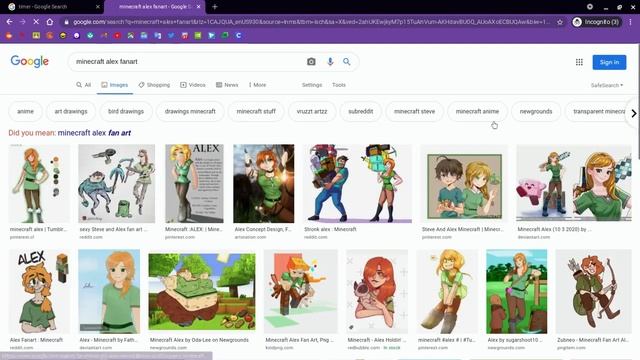Show more filter chips with the right arrow
The width and height of the screenshot is (640, 360).
[633, 113]
